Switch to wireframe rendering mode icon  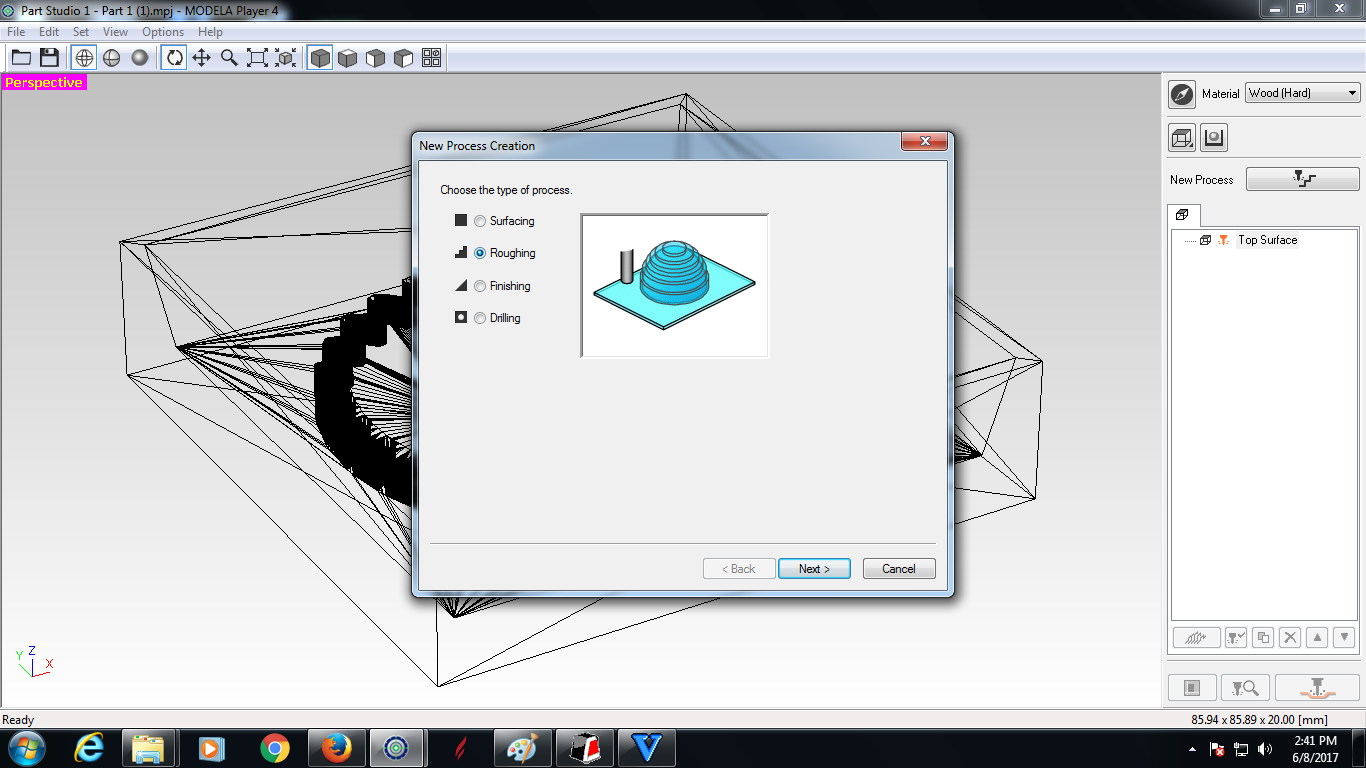(x=84, y=58)
